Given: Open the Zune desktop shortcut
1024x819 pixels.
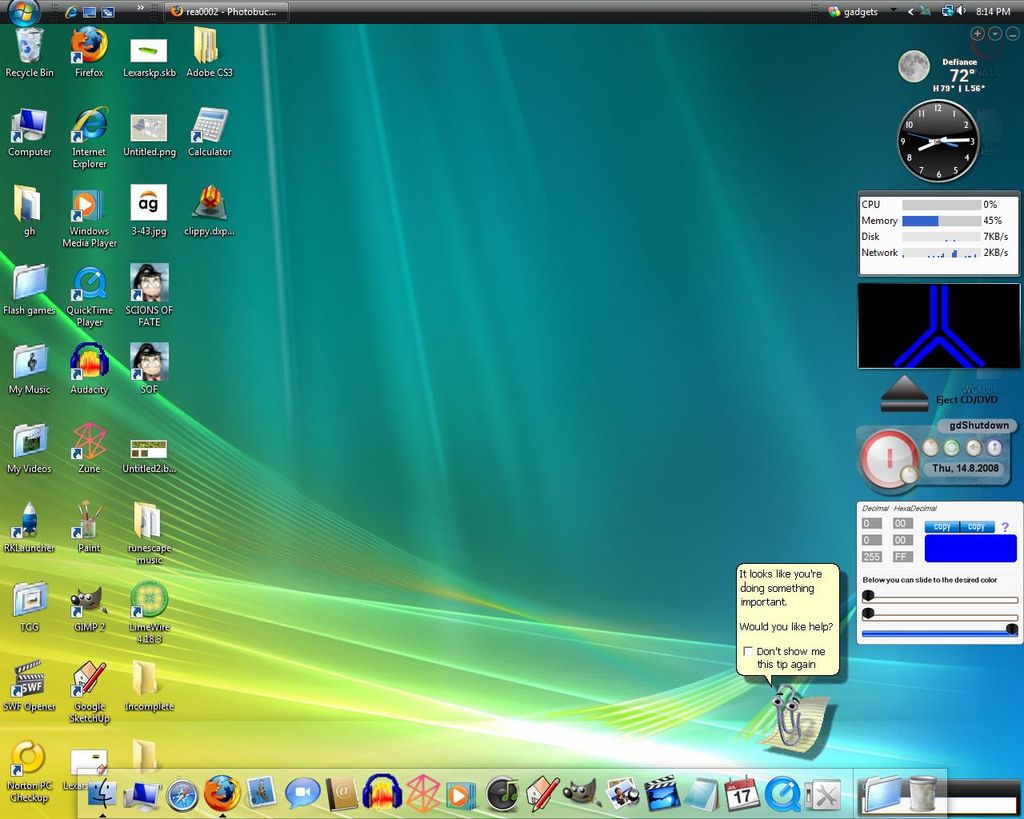Looking at the screenshot, I should point(89,449).
